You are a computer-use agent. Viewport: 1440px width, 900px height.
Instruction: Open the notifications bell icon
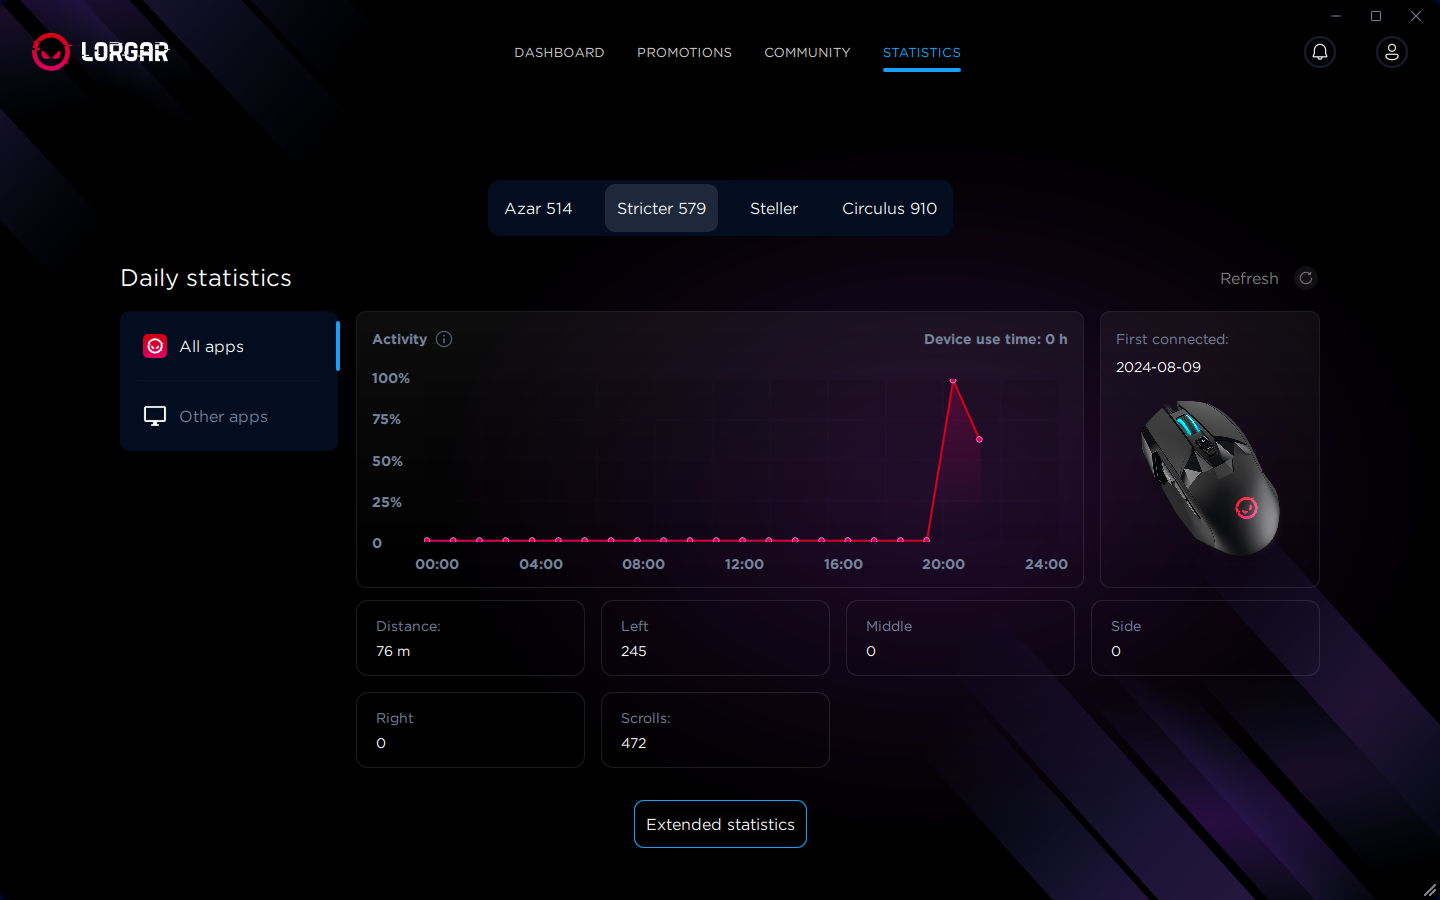click(1320, 52)
